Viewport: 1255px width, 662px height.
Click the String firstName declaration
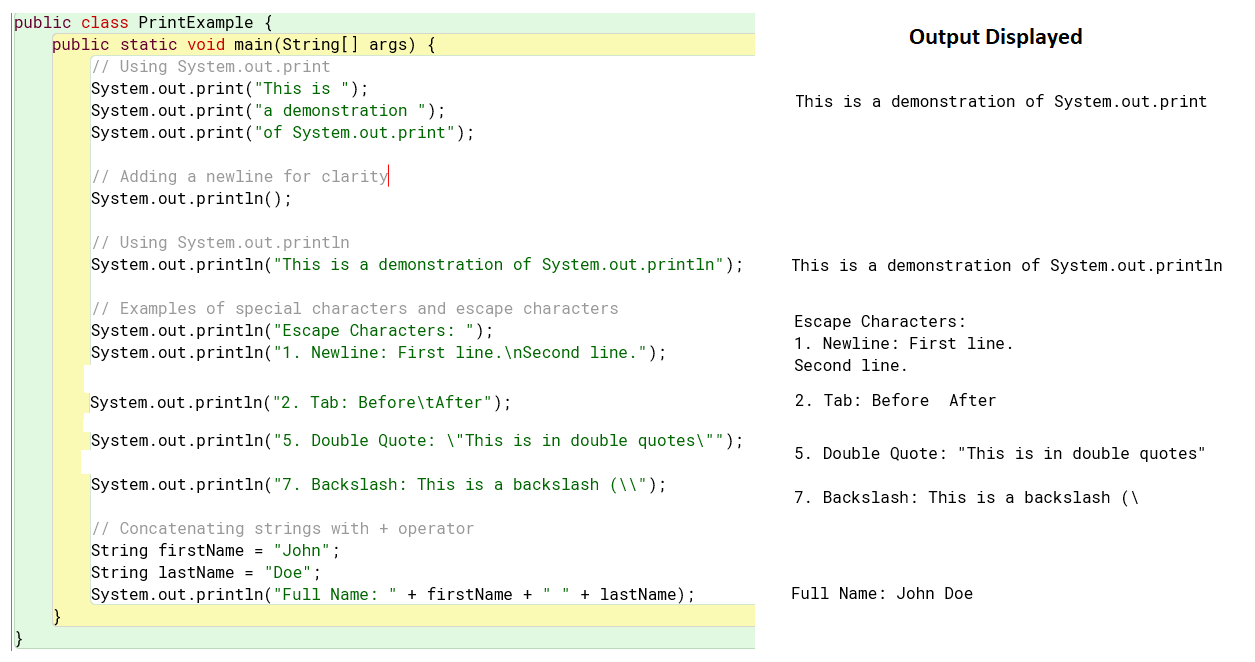215,550
